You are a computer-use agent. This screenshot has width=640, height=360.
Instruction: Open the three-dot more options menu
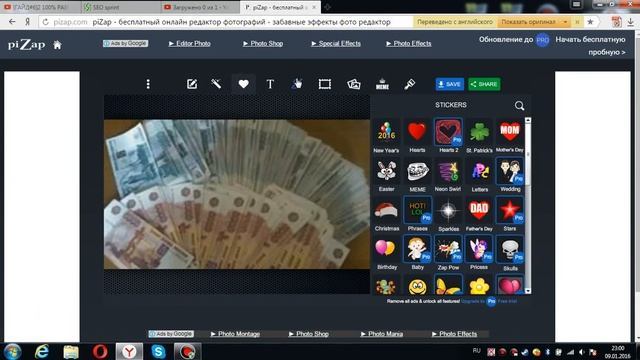point(148,84)
